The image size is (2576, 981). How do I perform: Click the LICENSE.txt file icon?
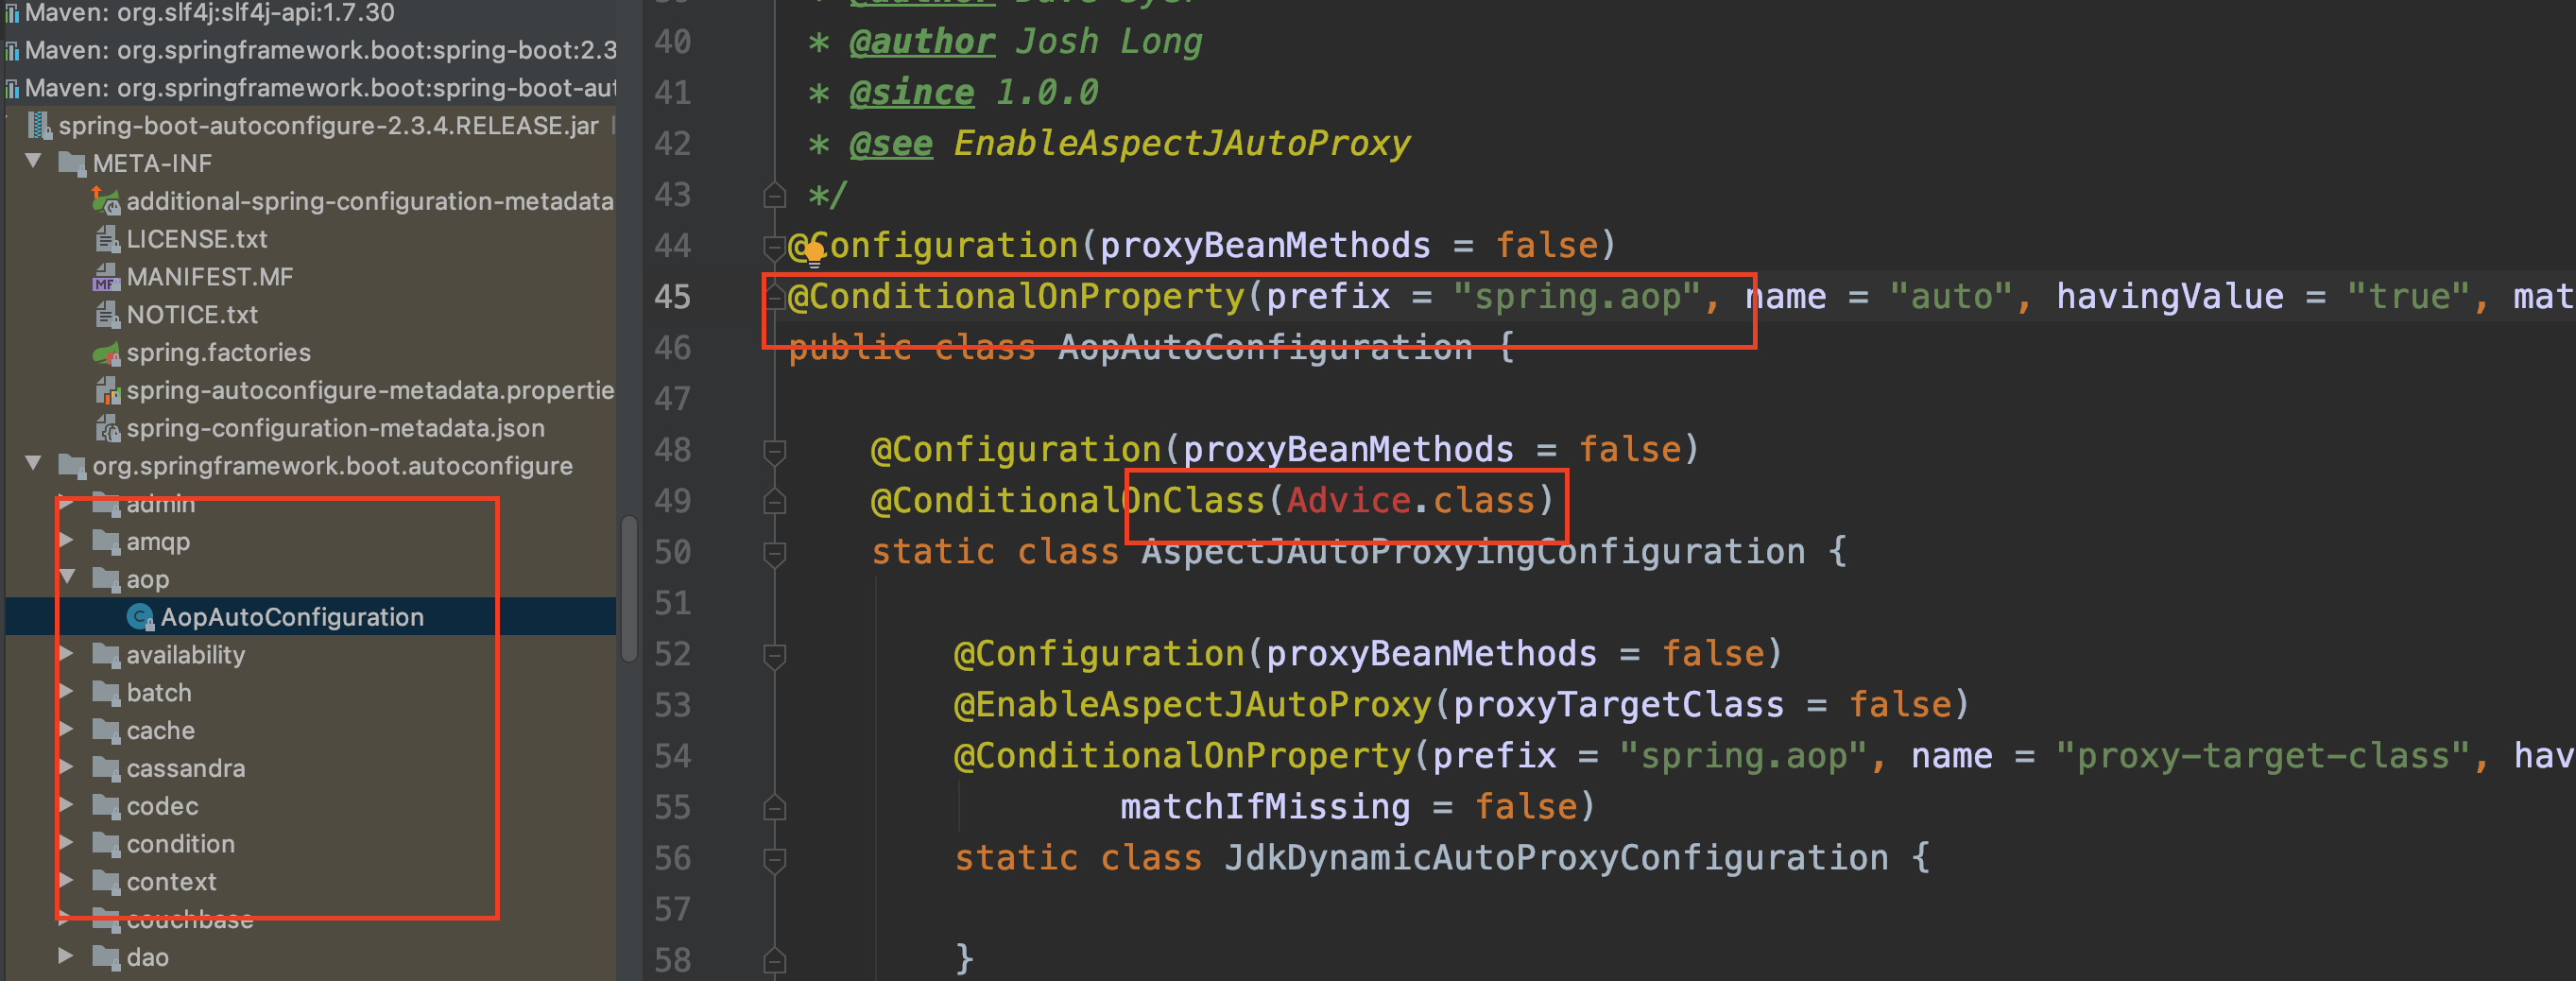107,239
